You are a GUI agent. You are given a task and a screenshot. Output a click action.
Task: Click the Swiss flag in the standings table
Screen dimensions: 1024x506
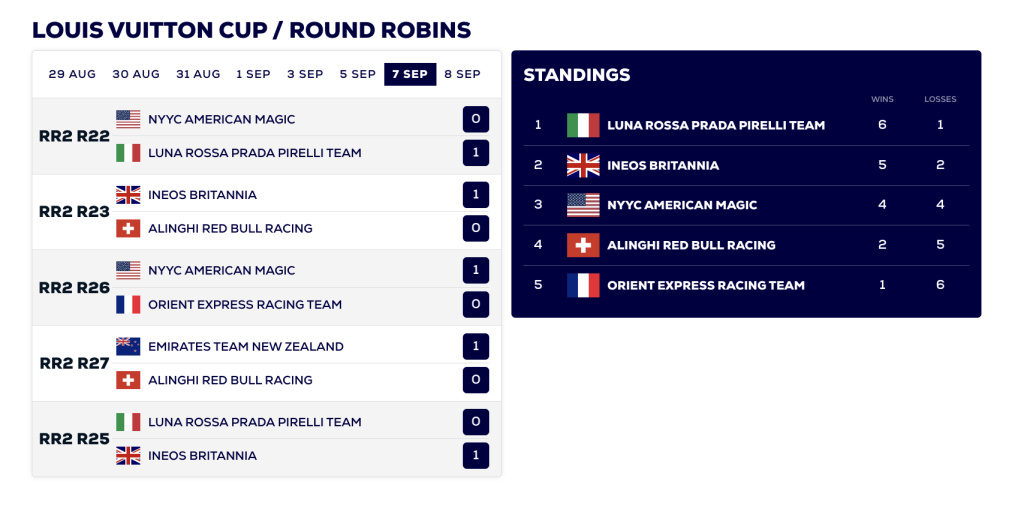click(x=583, y=245)
